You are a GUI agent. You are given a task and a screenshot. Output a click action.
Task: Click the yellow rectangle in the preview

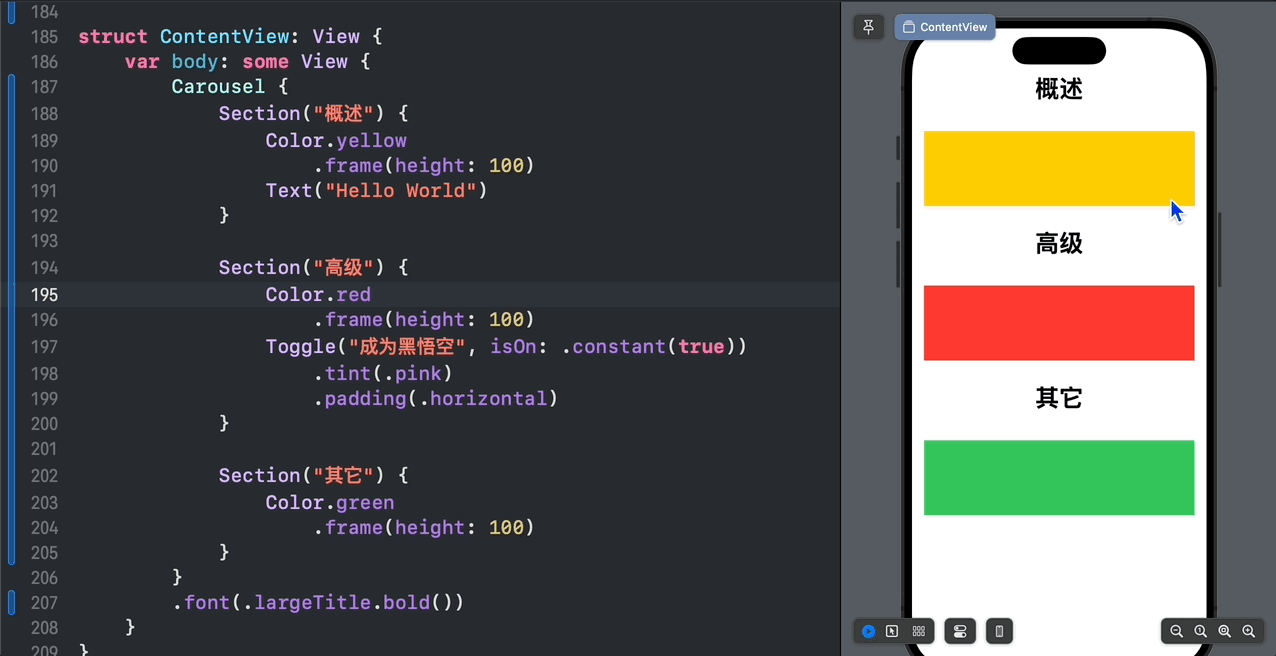(1059, 168)
